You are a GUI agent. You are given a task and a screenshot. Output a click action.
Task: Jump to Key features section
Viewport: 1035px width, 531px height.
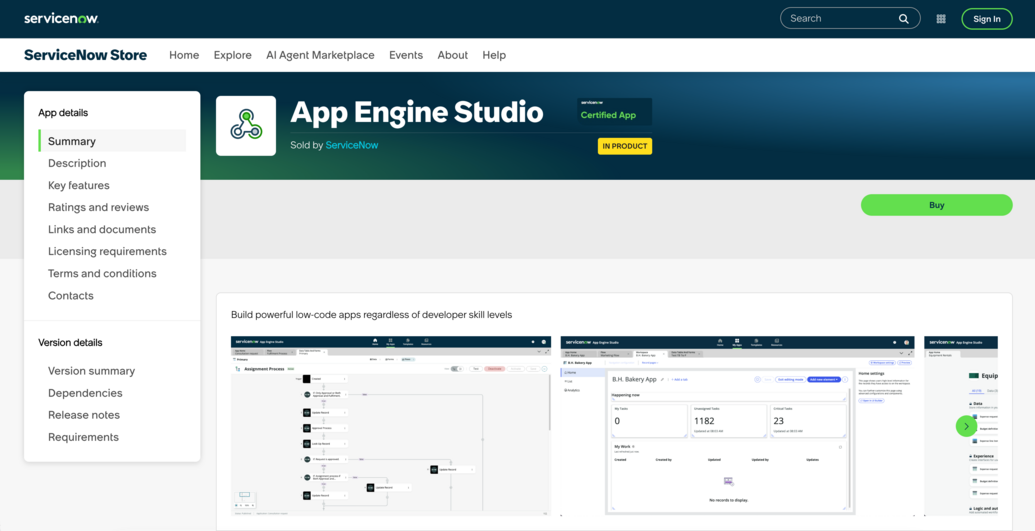click(79, 186)
